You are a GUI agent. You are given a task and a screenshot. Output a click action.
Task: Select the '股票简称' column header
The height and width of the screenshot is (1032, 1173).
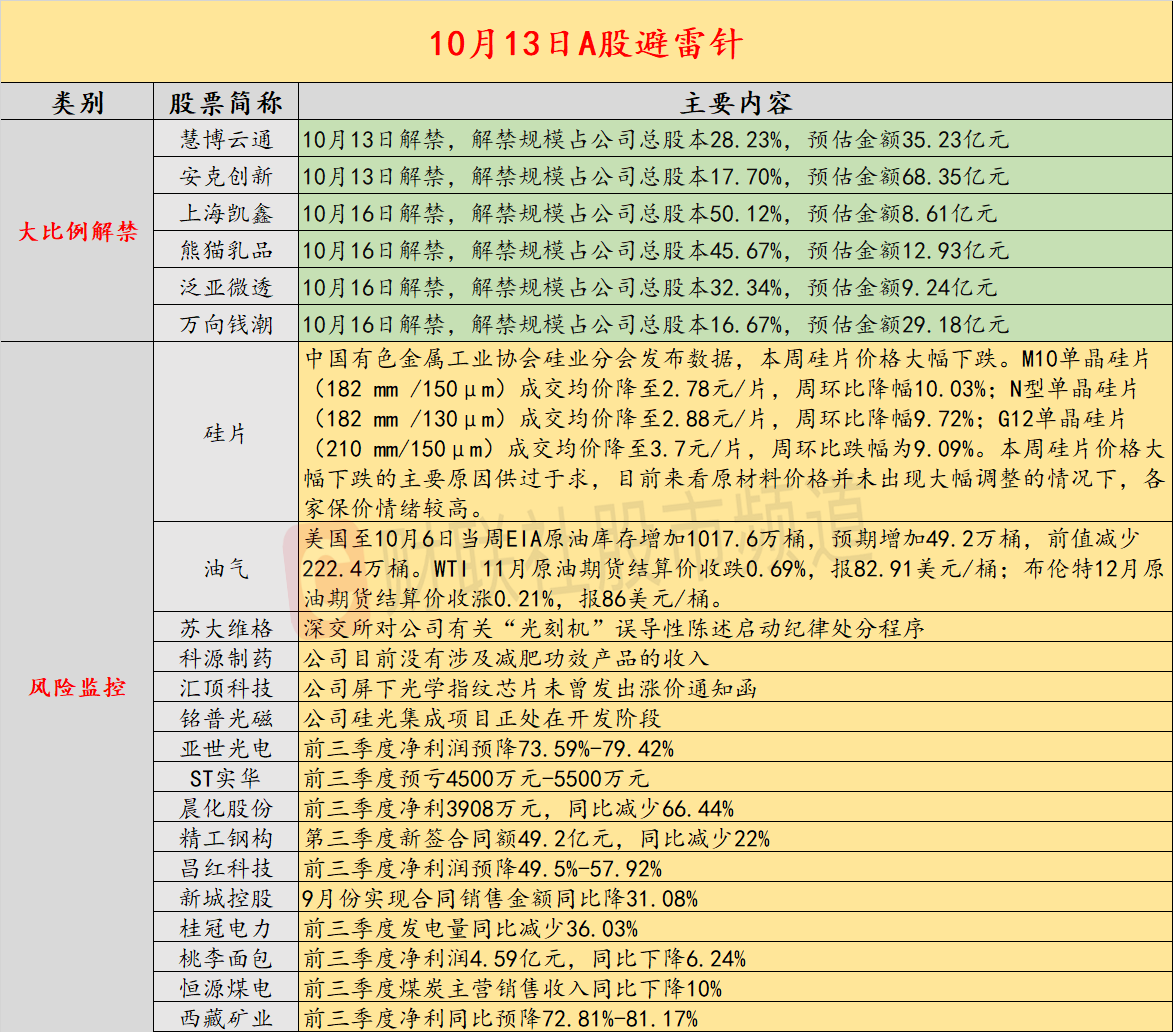point(226,102)
